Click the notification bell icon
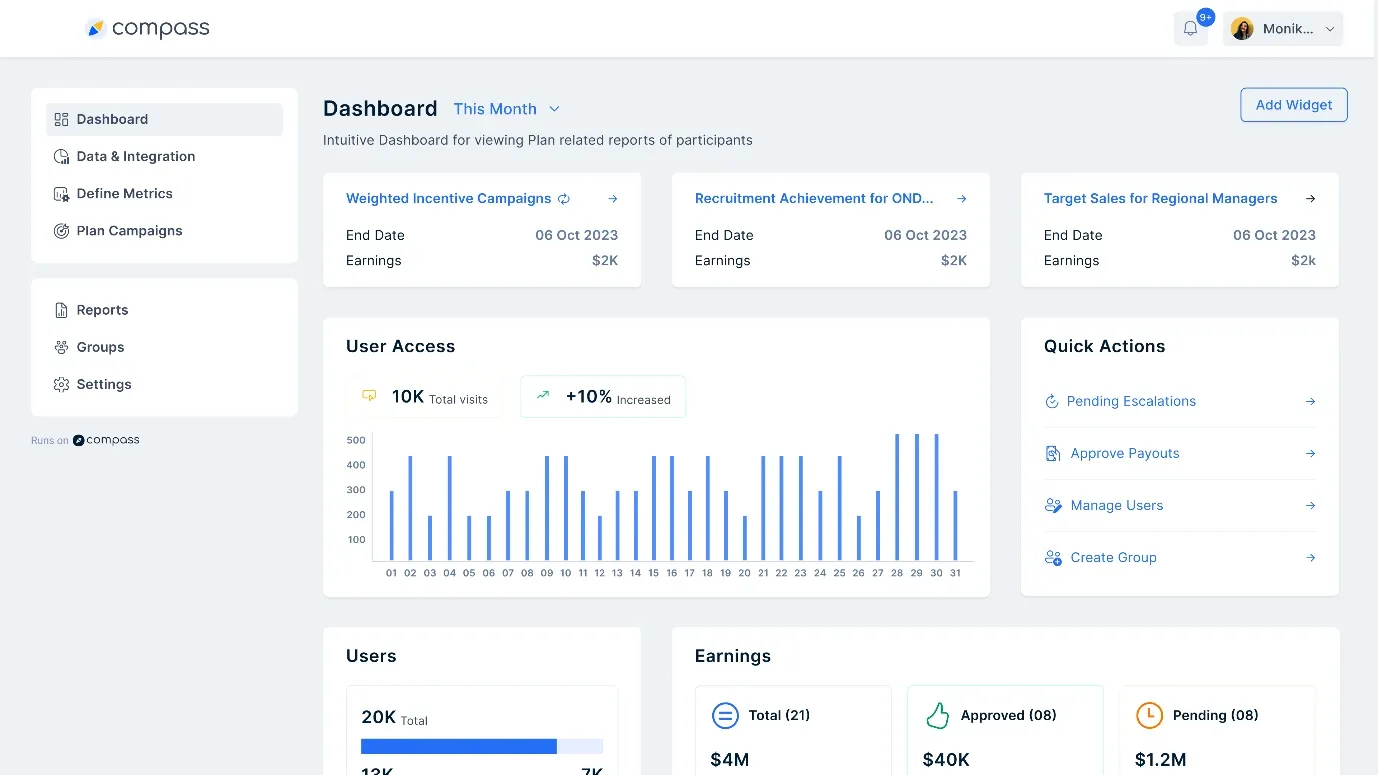The image size is (1378, 775). 1190,27
